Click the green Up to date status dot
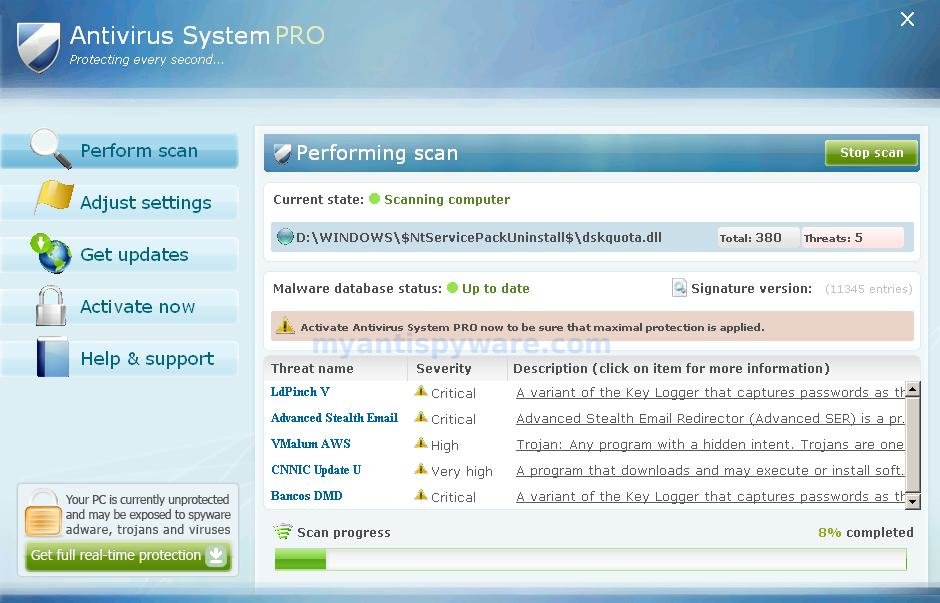Screen dimensions: 940x603 pos(453,288)
